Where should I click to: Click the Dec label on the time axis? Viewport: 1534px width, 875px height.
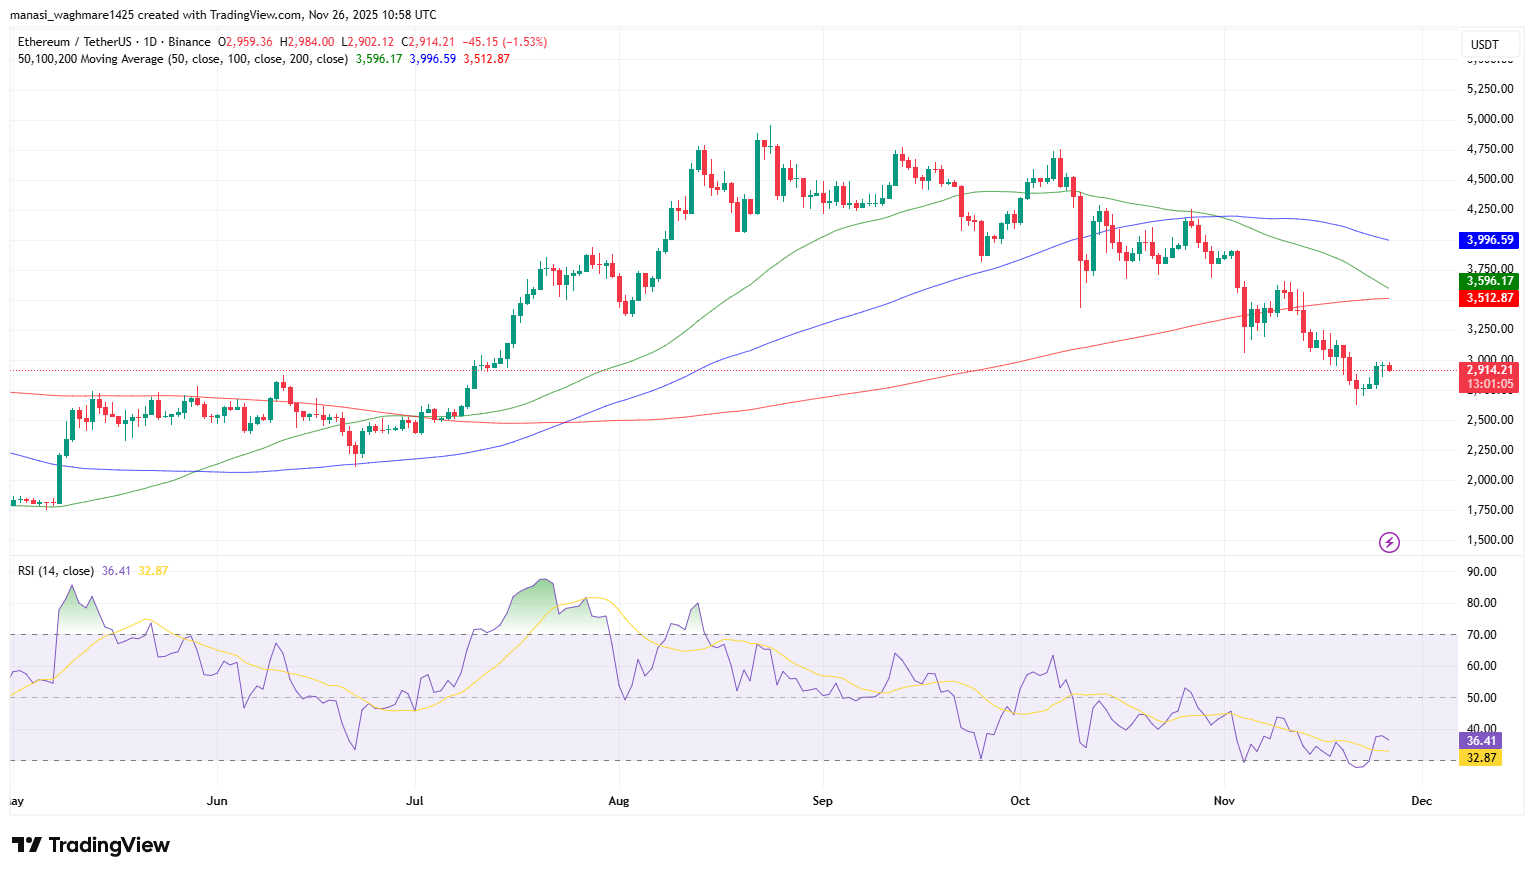[x=1421, y=801]
